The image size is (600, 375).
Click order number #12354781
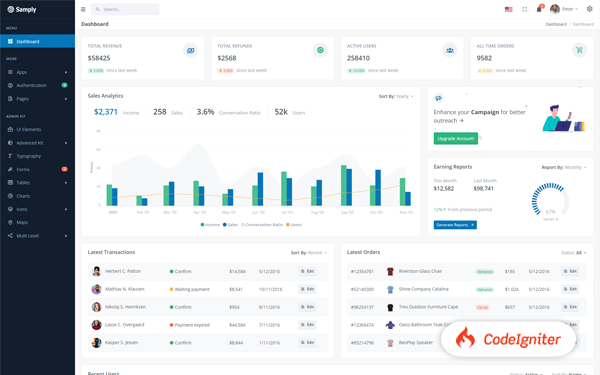click(362, 272)
